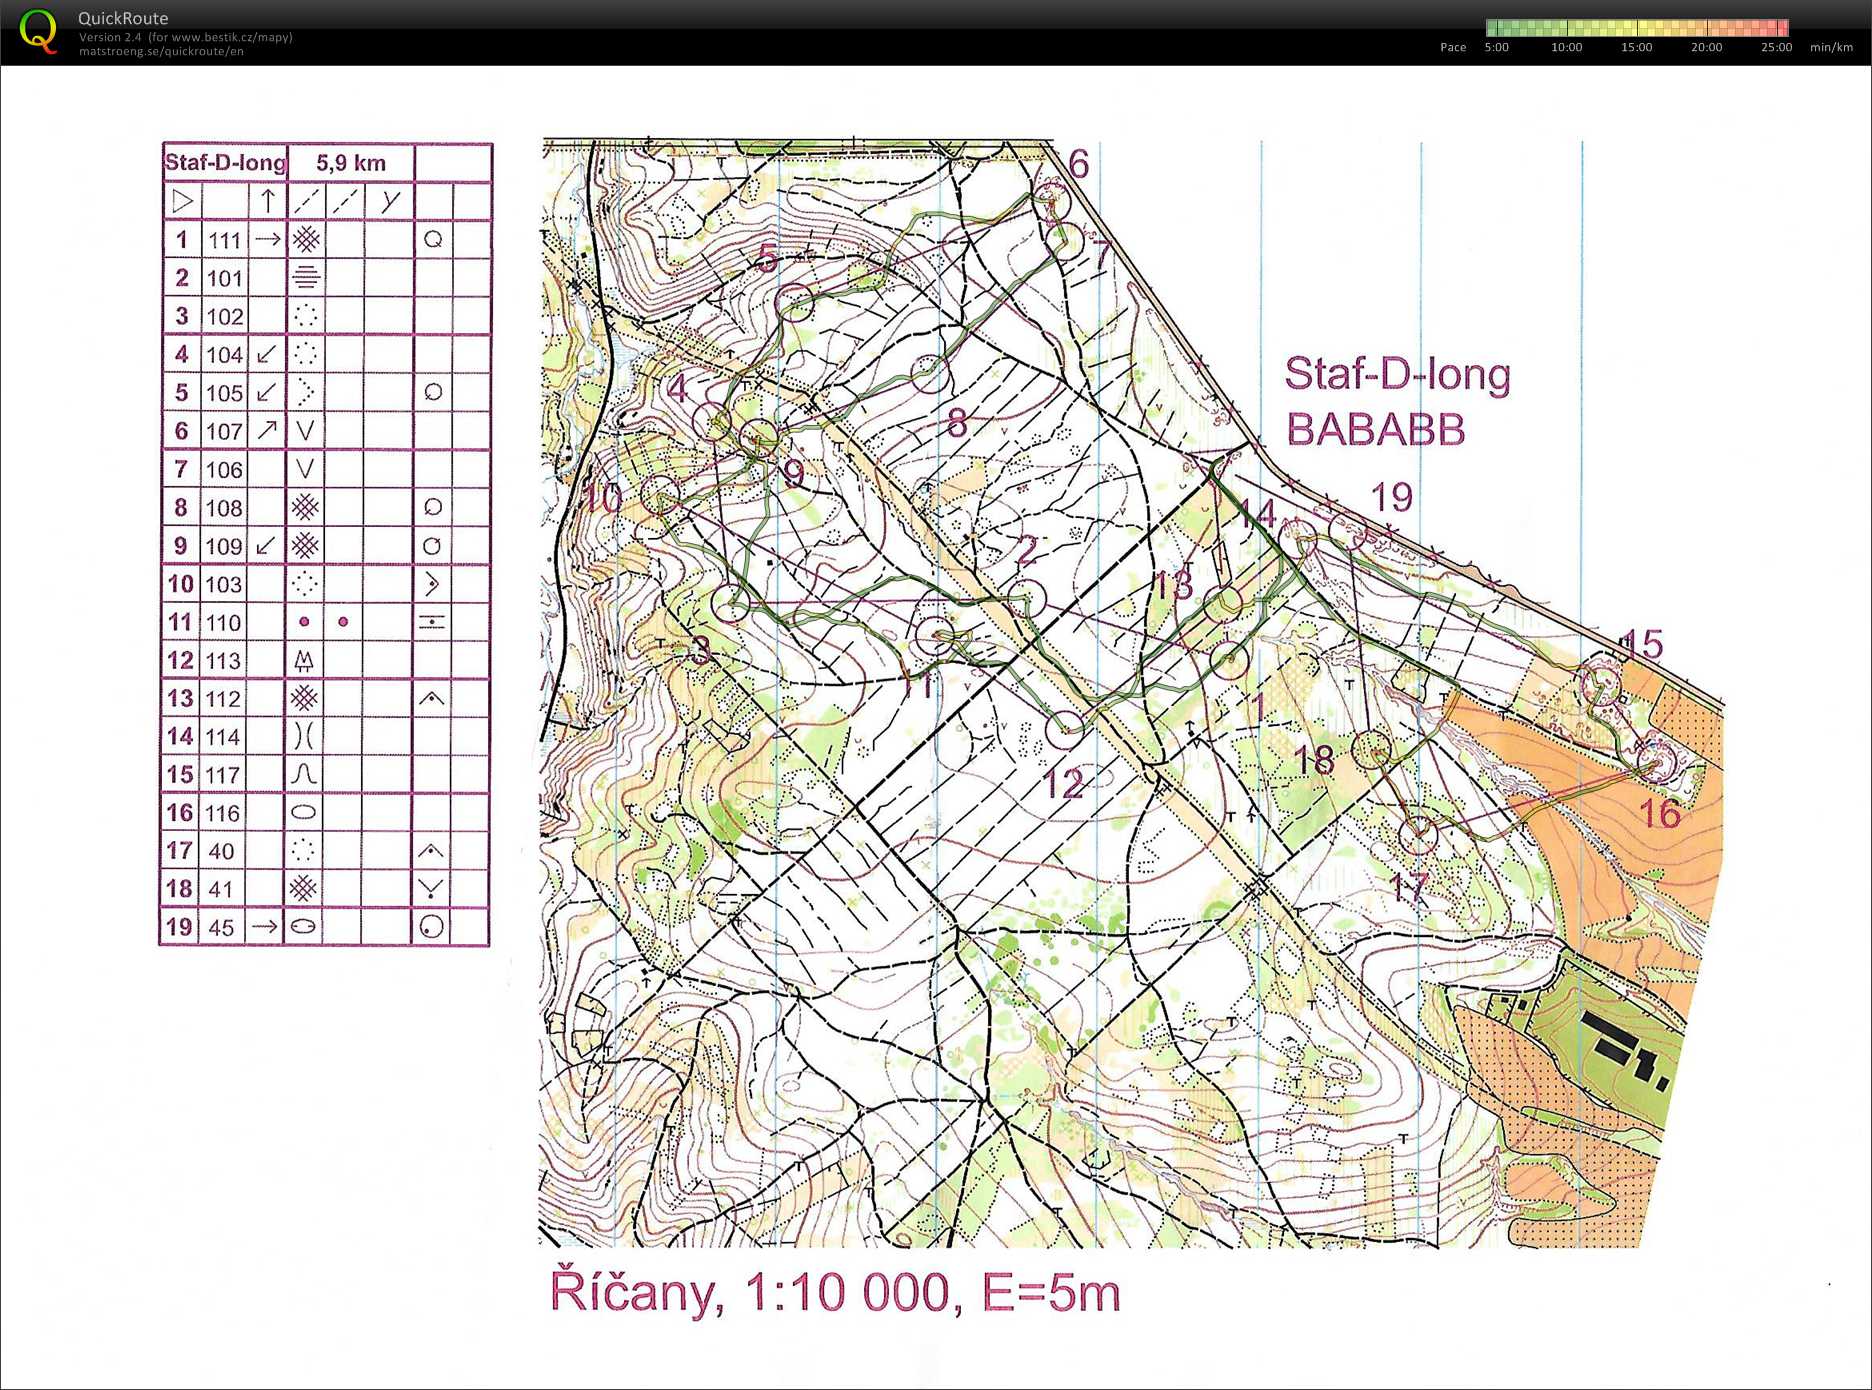This screenshot has height=1390, width=1872.
Task: Click control code 117 in the table
Action: pos(224,775)
